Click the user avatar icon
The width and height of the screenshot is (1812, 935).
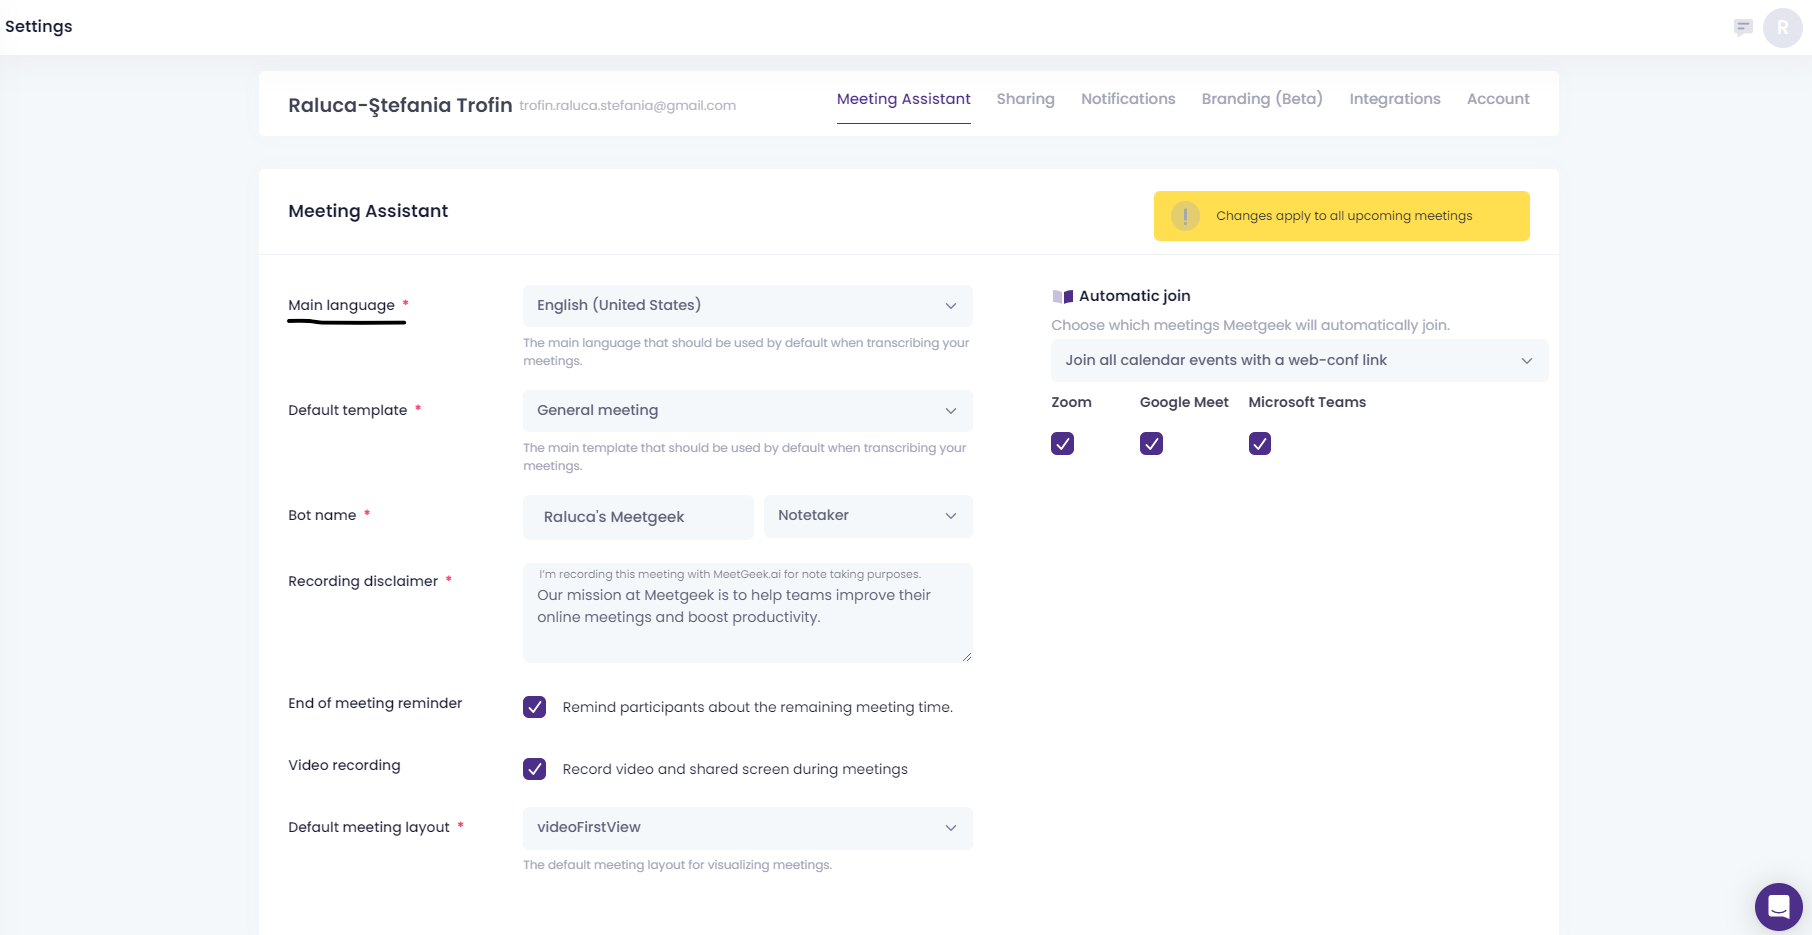1782,28
